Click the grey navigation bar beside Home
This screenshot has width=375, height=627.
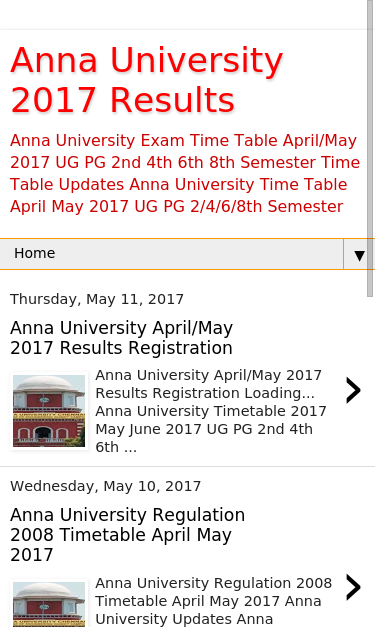click(199, 254)
